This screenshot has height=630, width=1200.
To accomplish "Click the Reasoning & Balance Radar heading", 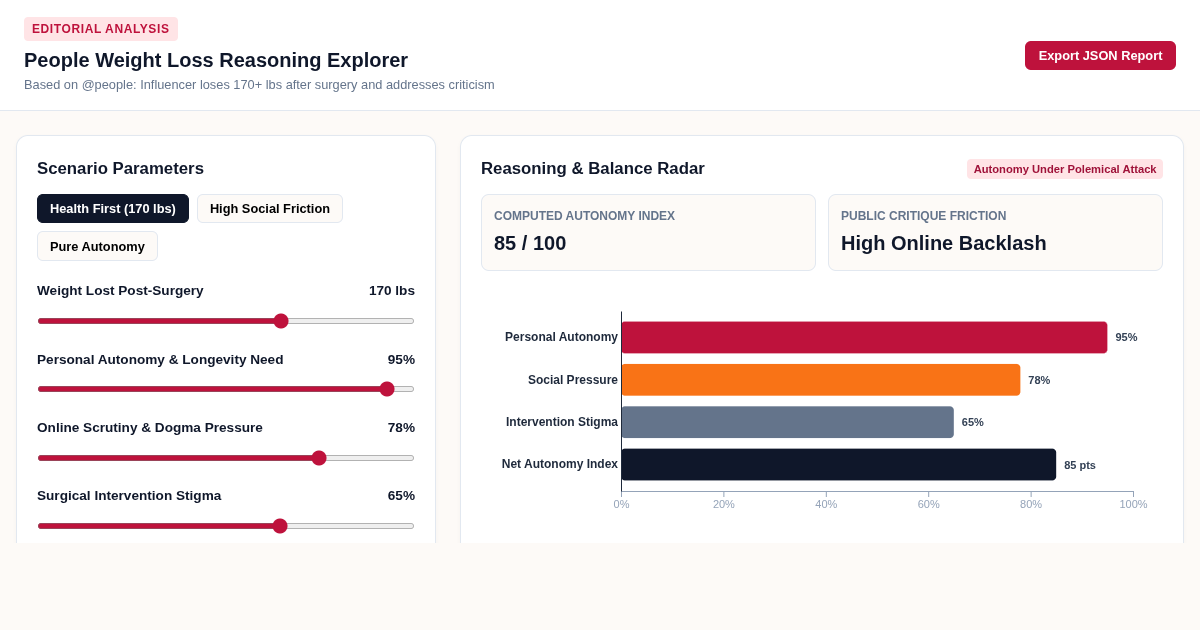I will tap(593, 169).
